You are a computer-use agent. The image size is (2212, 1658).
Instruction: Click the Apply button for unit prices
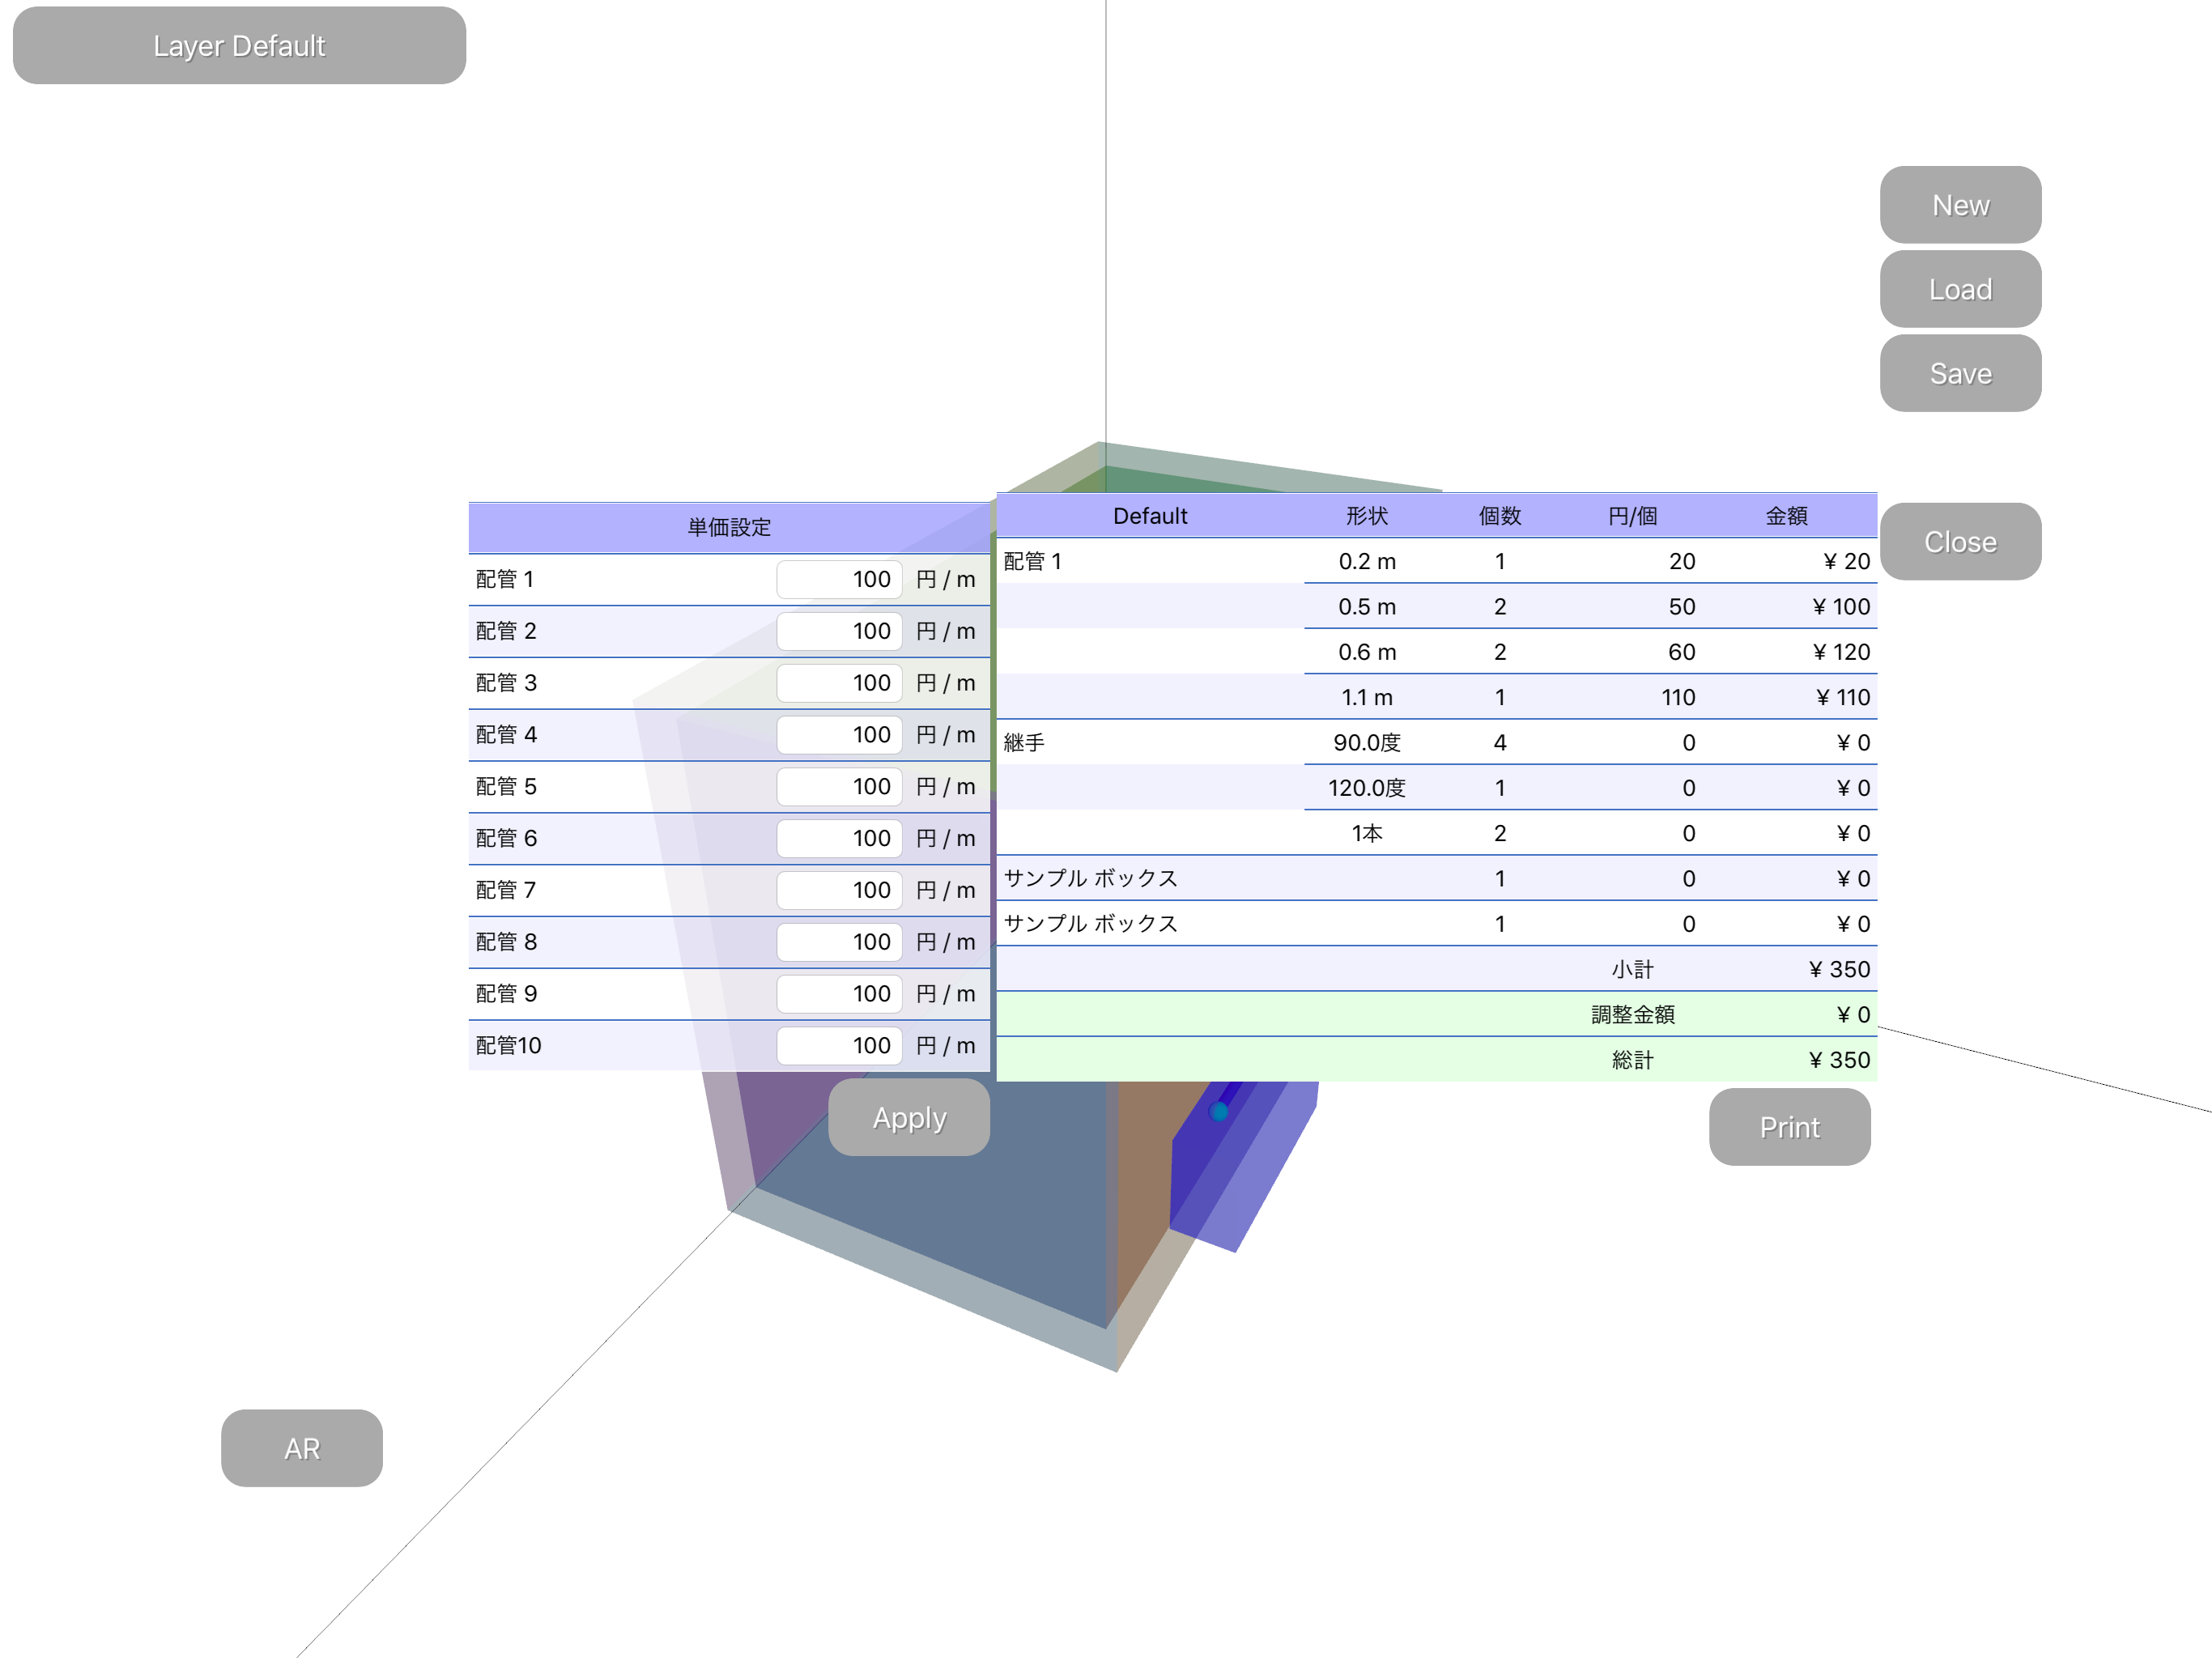tap(909, 1117)
